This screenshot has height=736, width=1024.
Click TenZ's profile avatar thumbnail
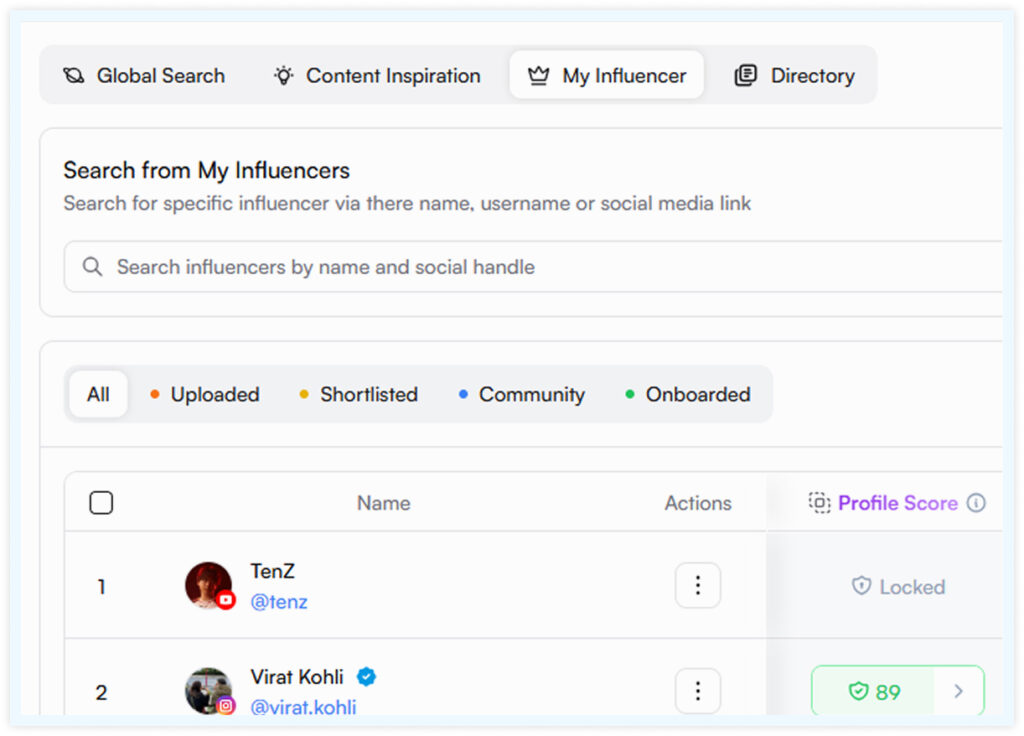click(208, 585)
